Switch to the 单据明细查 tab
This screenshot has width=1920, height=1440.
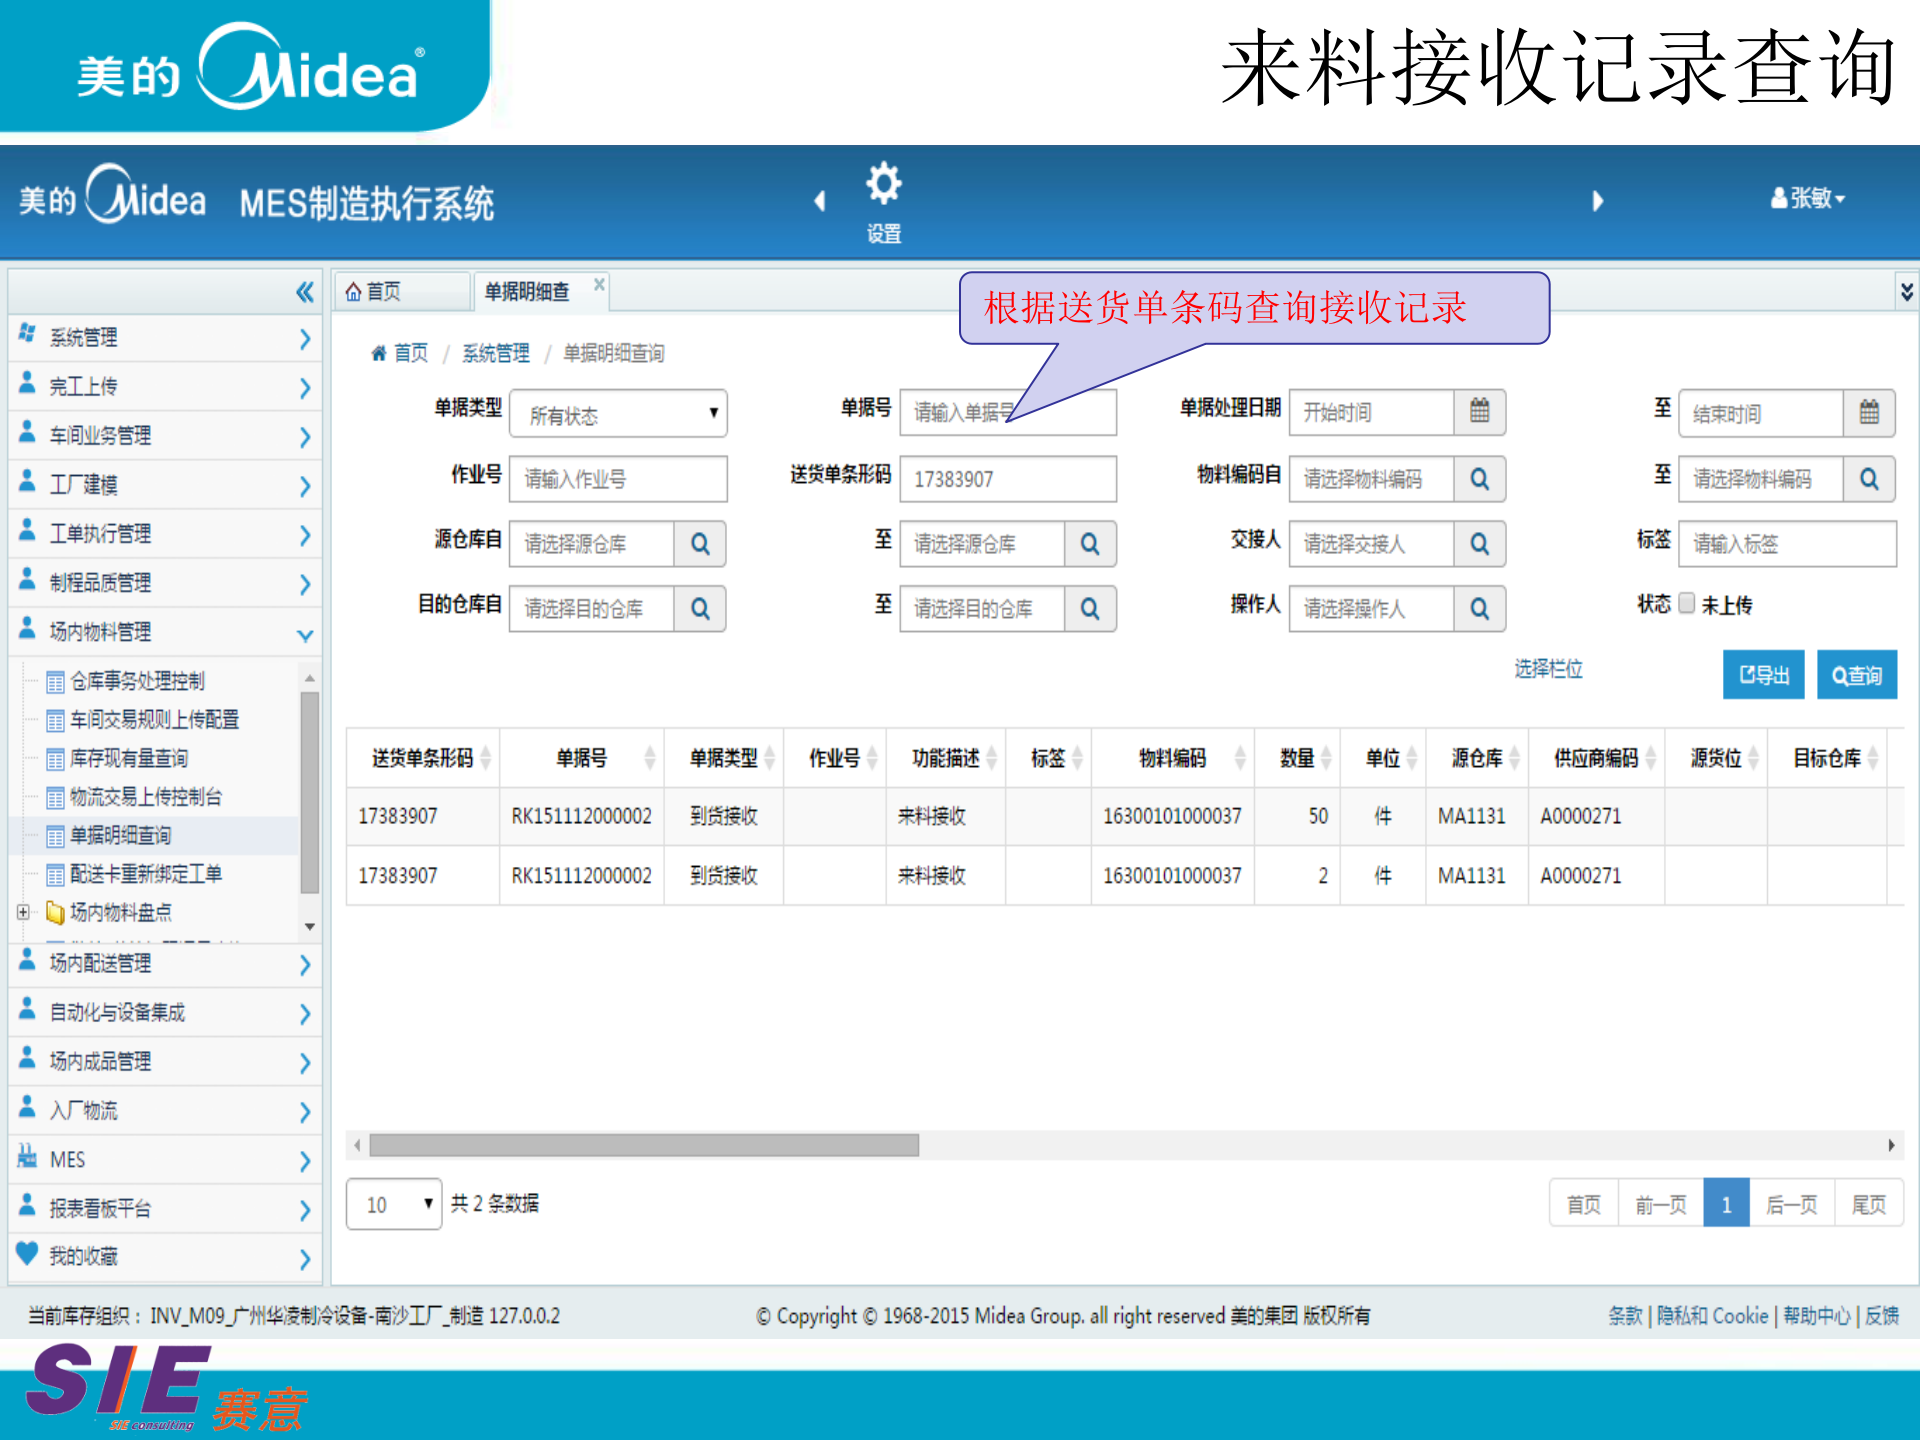pyautogui.click(x=527, y=291)
